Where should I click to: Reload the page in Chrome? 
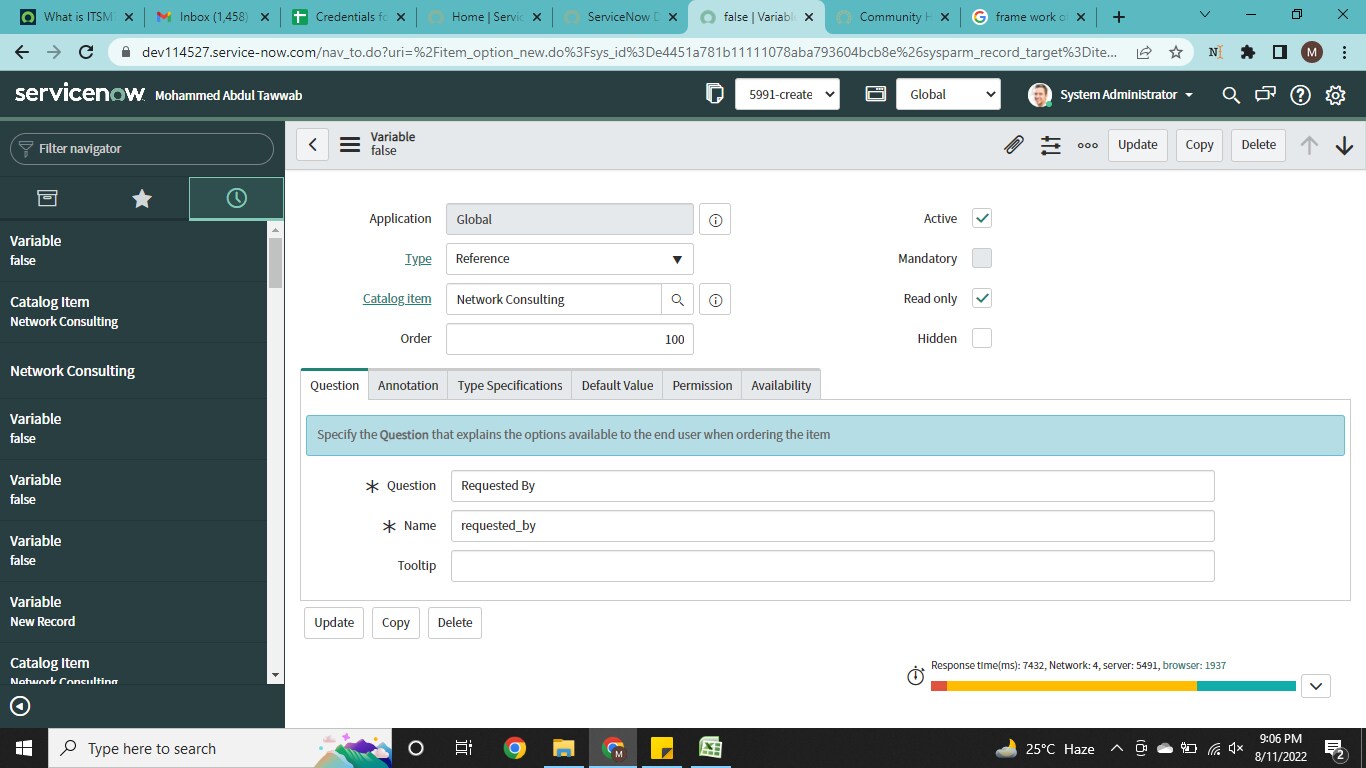[86, 52]
